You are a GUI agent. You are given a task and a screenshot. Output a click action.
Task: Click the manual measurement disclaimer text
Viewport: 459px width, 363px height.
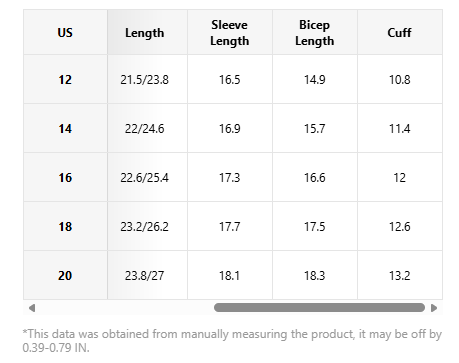tap(232, 341)
